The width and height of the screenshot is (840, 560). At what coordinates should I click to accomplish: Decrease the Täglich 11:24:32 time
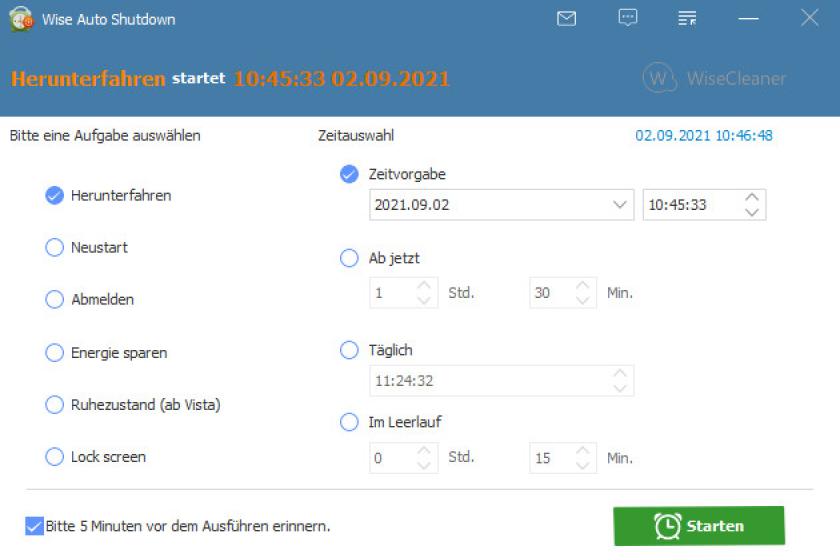pyautogui.click(x=620, y=389)
